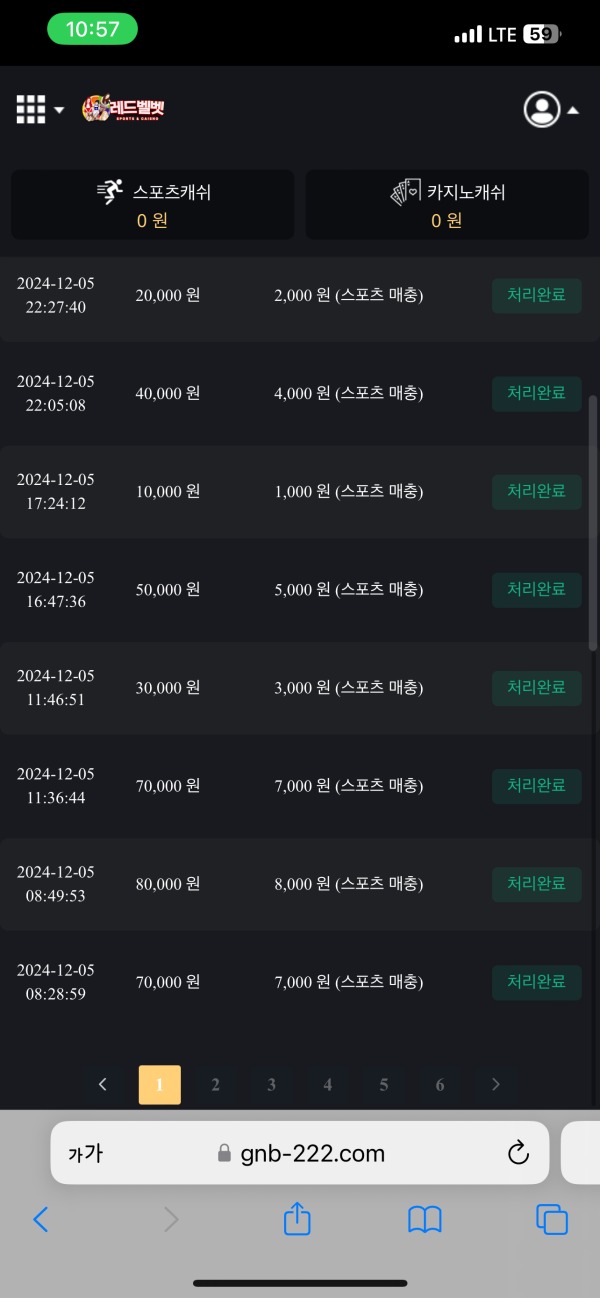Collapse pagination with the left chevron arrow
The width and height of the screenshot is (600, 1298).
103,1084
